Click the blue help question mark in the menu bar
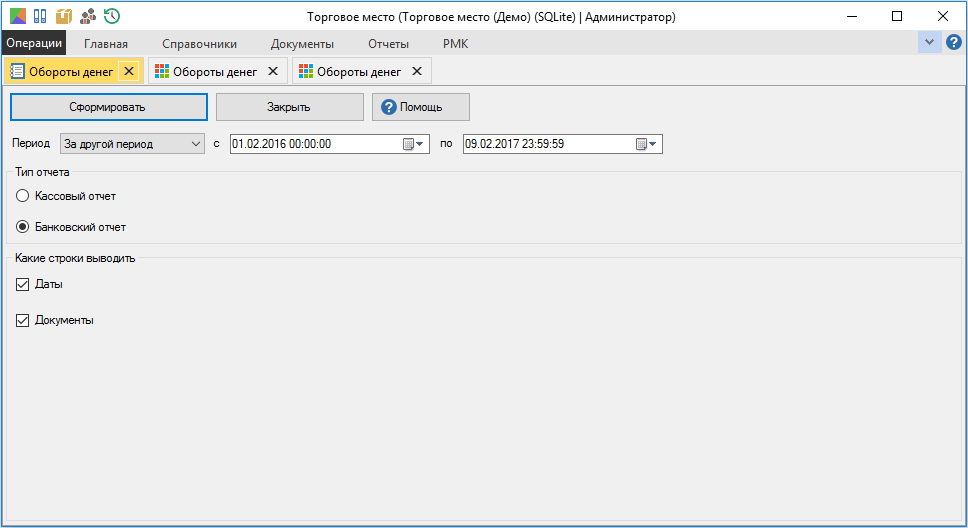Screen dimensions: 968x528 [x=954, y=42]
